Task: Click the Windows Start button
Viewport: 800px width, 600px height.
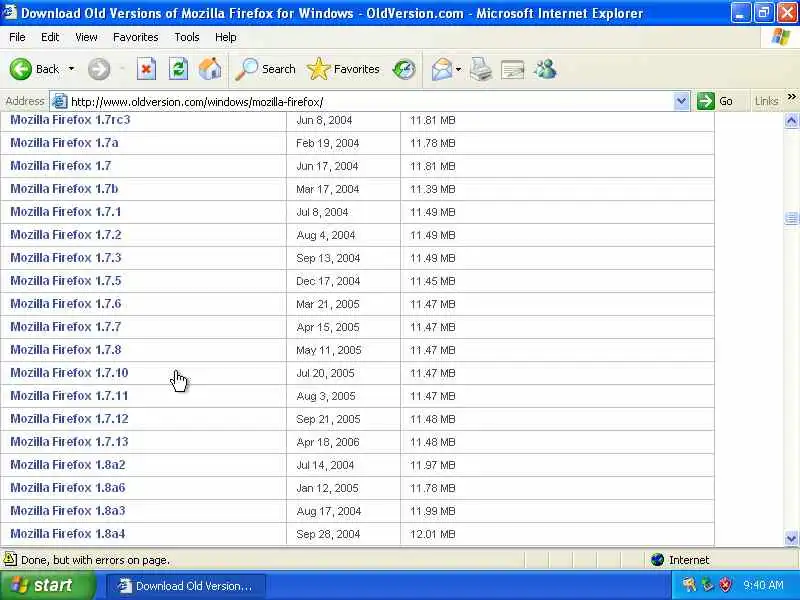Action: click(47, 585)
